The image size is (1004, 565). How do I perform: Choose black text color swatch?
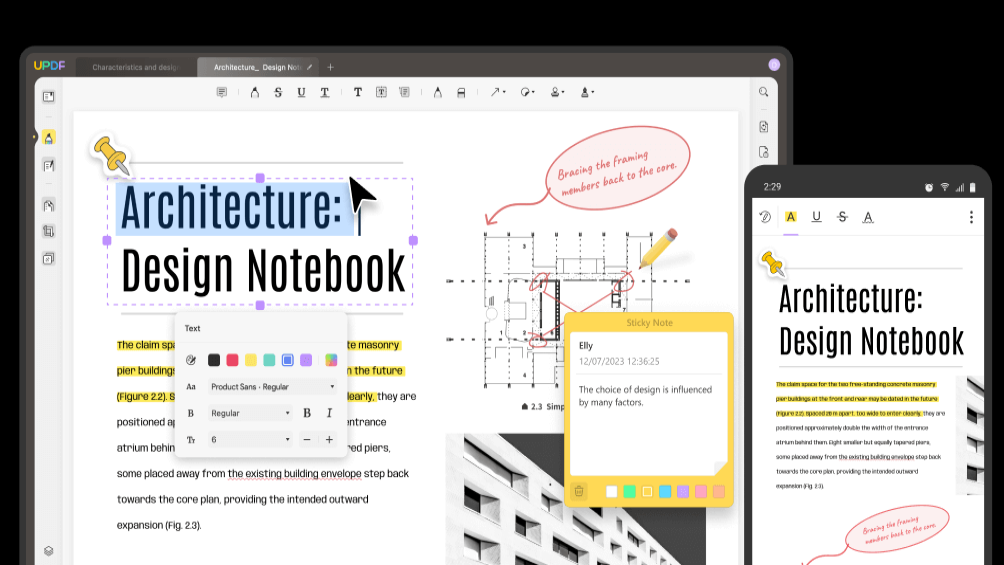[x=214, y=360]
